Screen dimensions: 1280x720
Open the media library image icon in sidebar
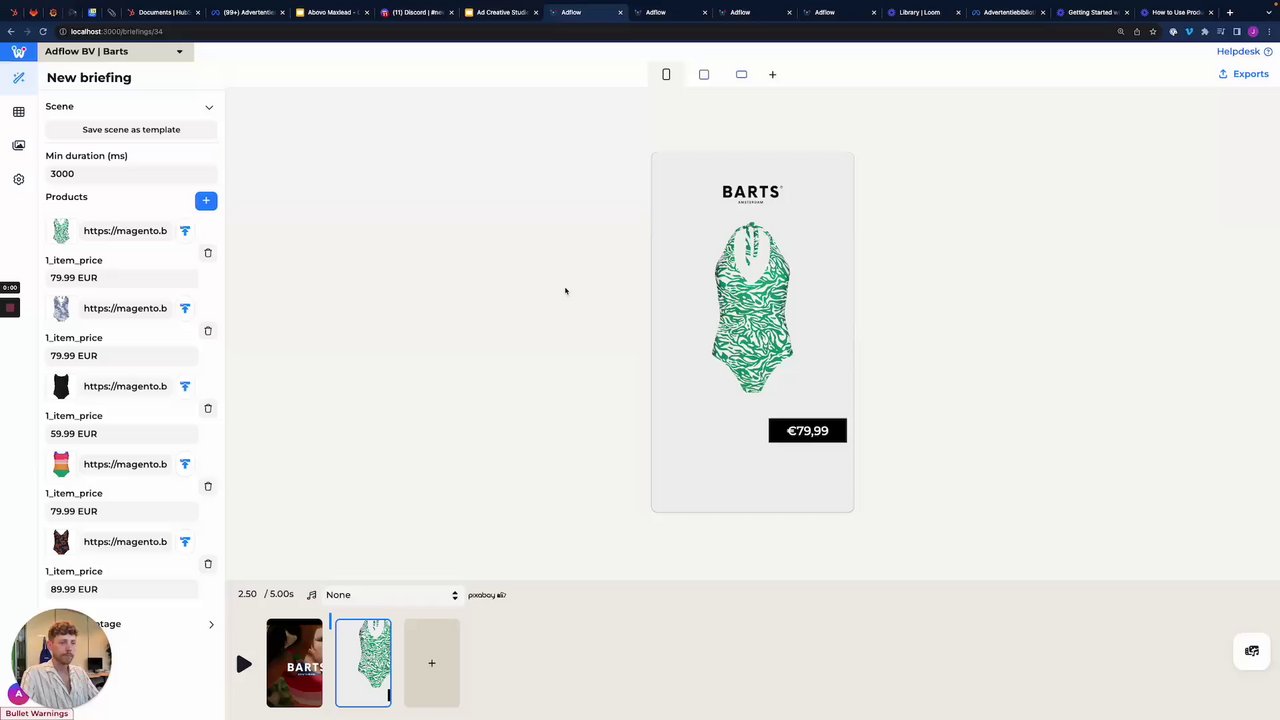coord(18,145)
